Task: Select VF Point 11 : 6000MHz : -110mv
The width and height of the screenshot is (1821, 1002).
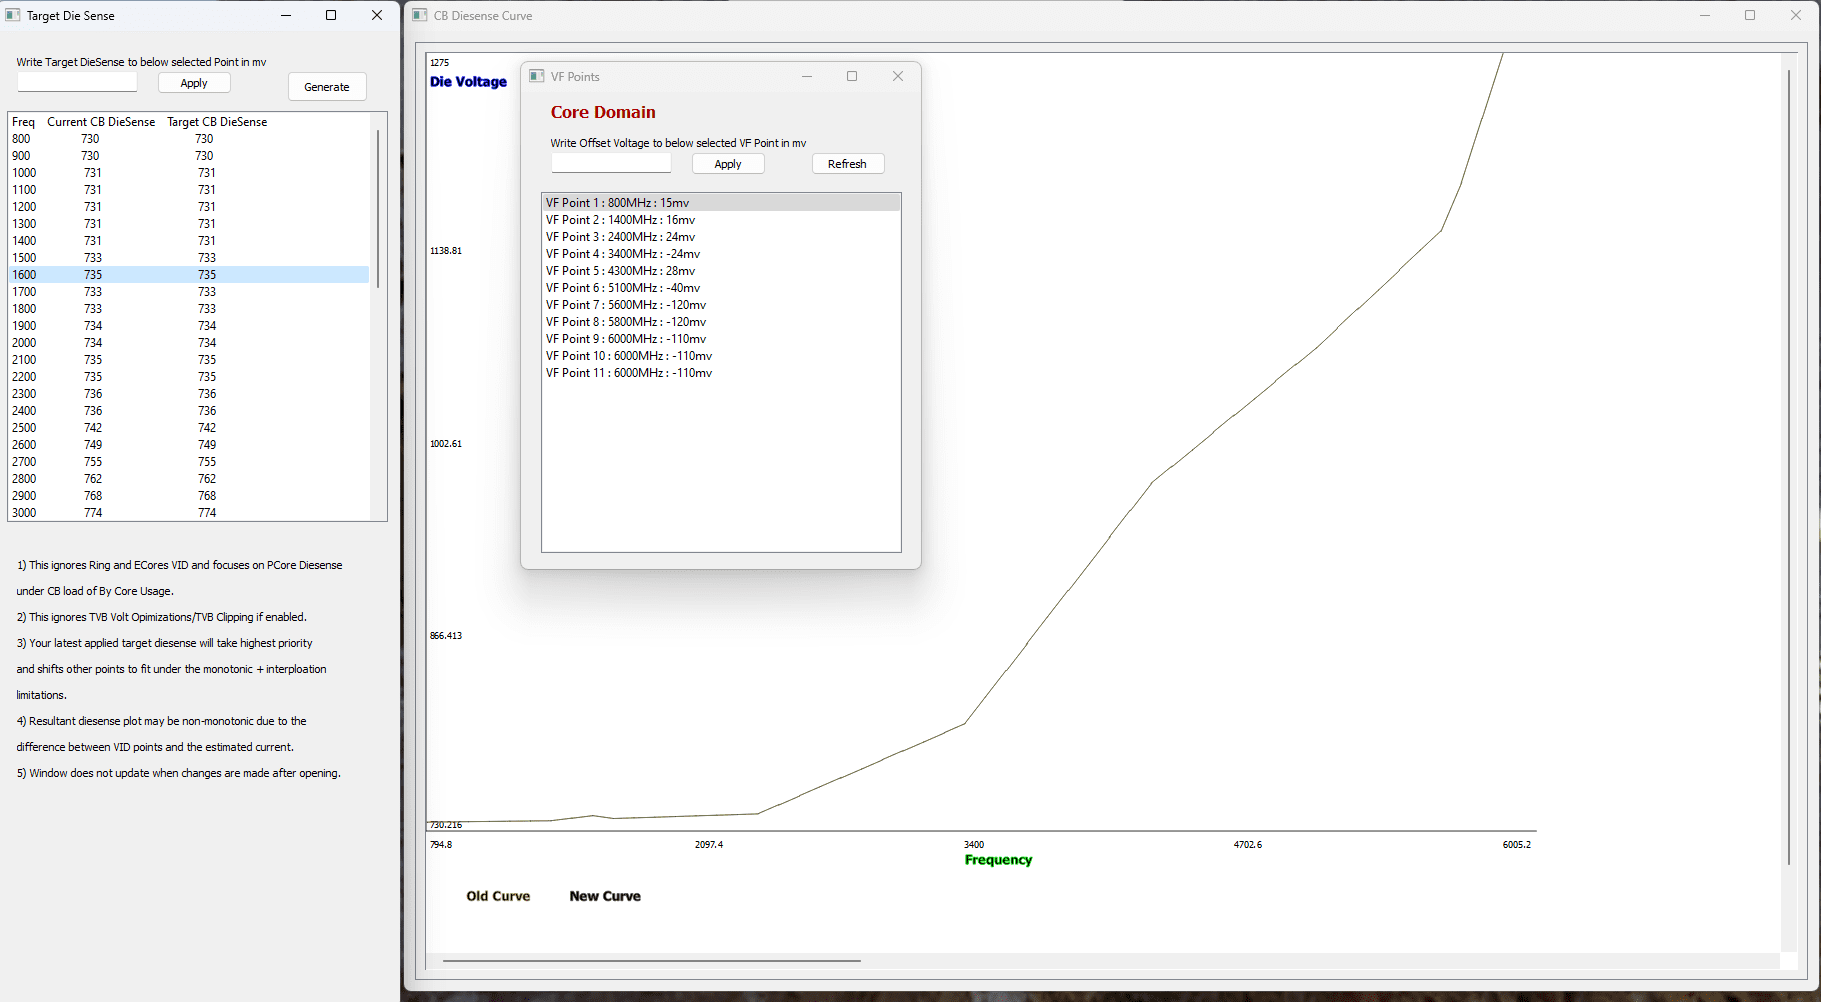Action: (x=721, y=373)
